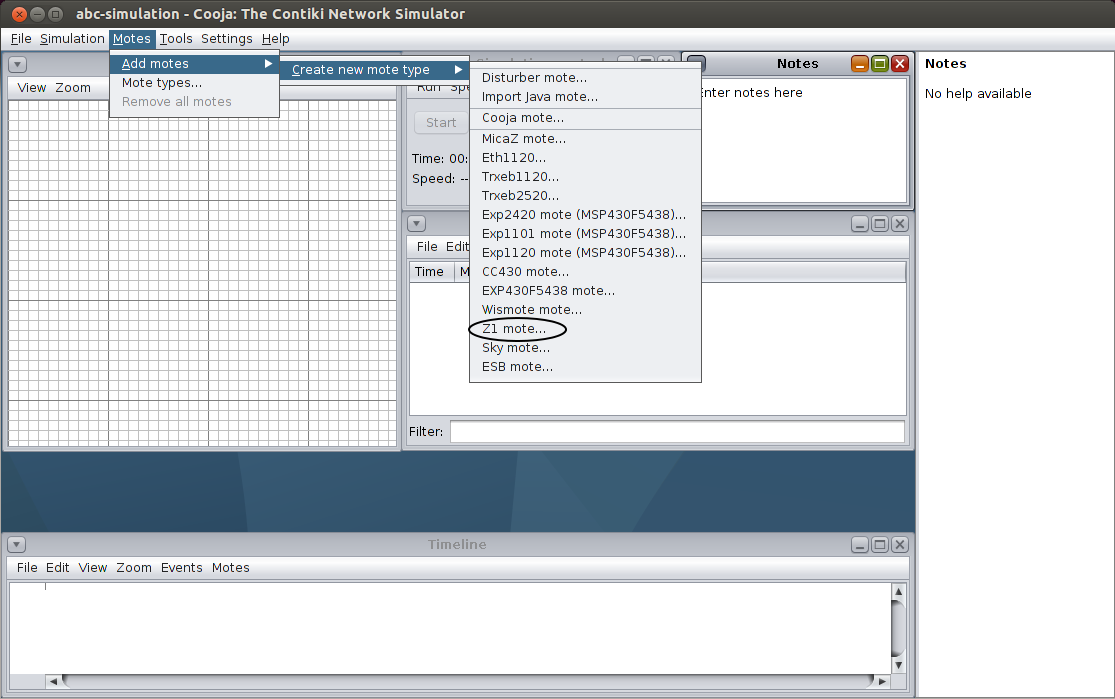Click the Start simulation button
1115x699 pixels.
(441, 122)
